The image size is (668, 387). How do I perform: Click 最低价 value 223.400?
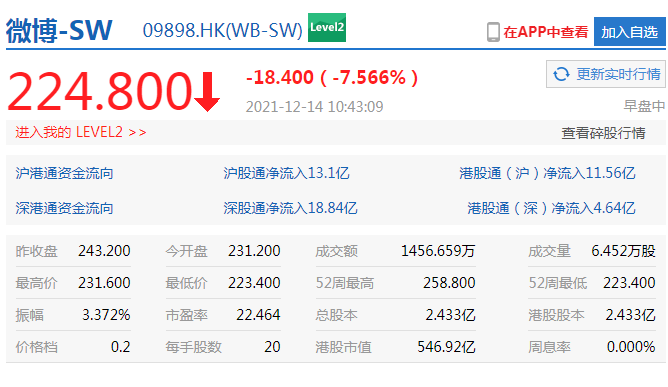click(x=254, y=283)
